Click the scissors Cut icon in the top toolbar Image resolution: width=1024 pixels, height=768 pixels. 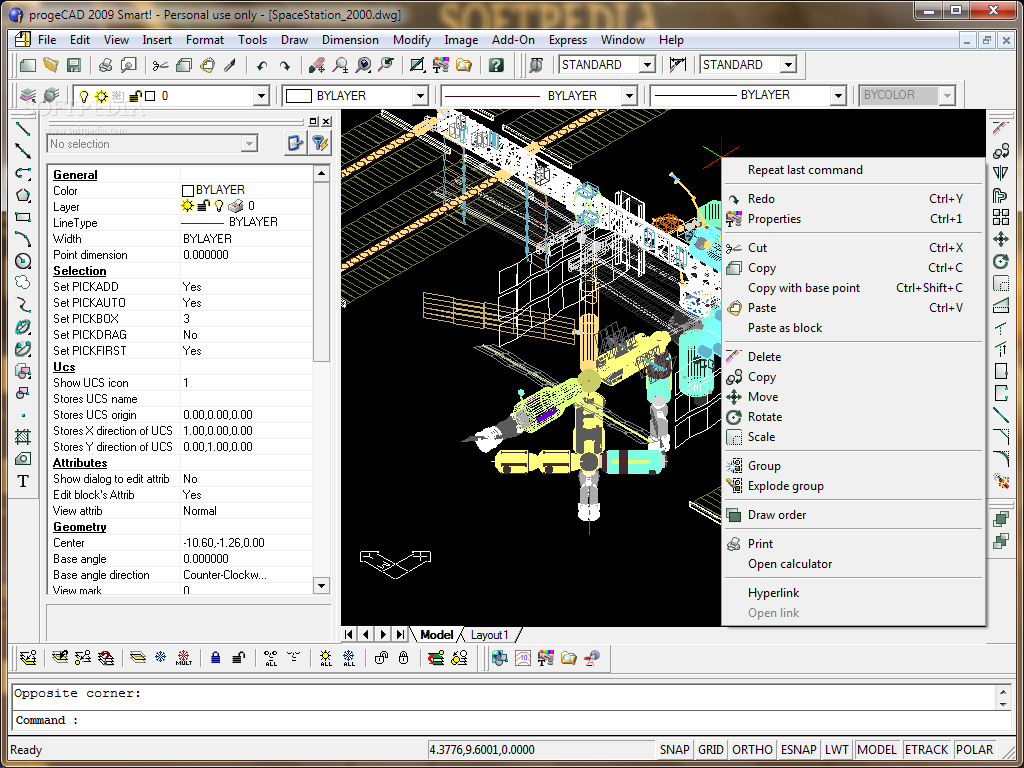click(x=160, y=65)
